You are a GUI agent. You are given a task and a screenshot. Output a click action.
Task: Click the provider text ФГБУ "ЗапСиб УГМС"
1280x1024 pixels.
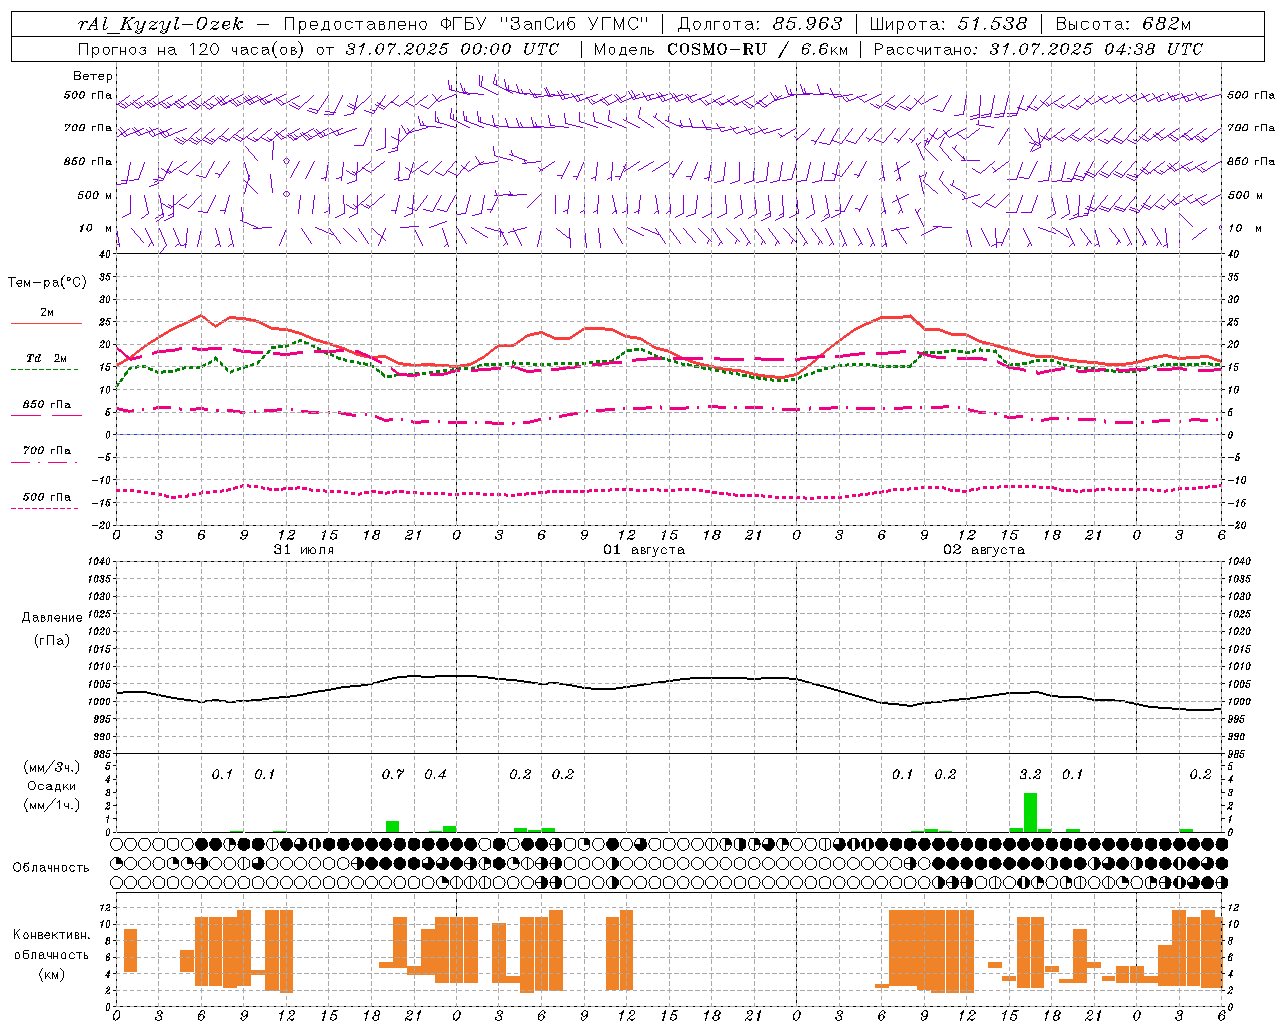coord(545,25)
